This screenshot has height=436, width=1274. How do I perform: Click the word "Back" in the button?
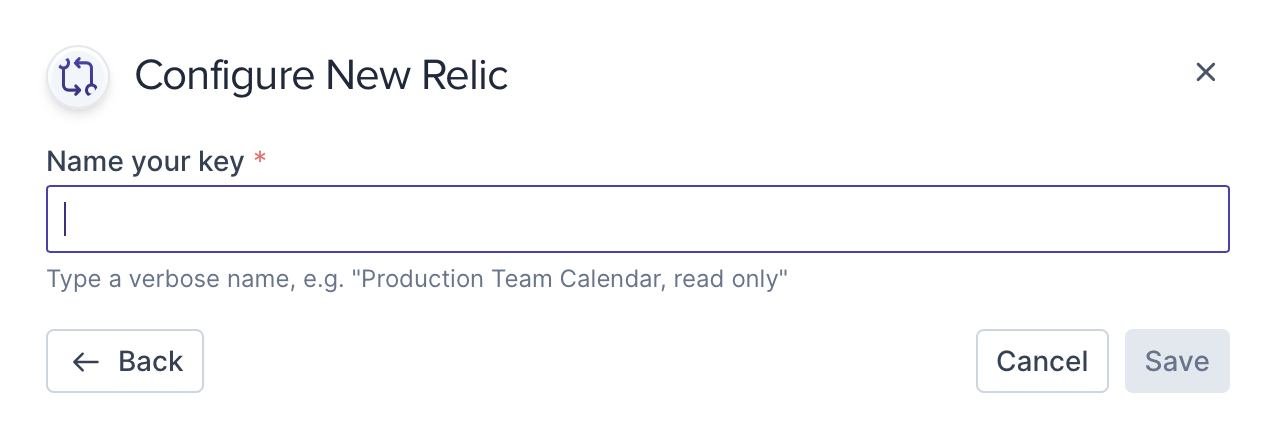click(x=150, y=362)
